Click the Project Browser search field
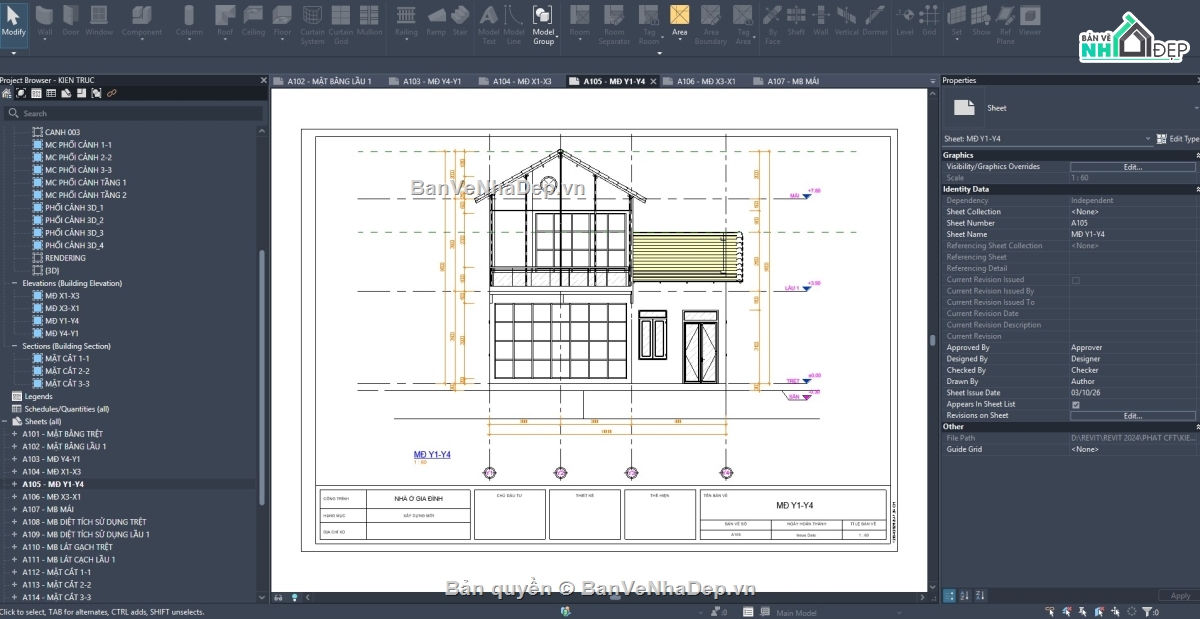This screenshot has width=1200, height=619. [x=133, y=113]
